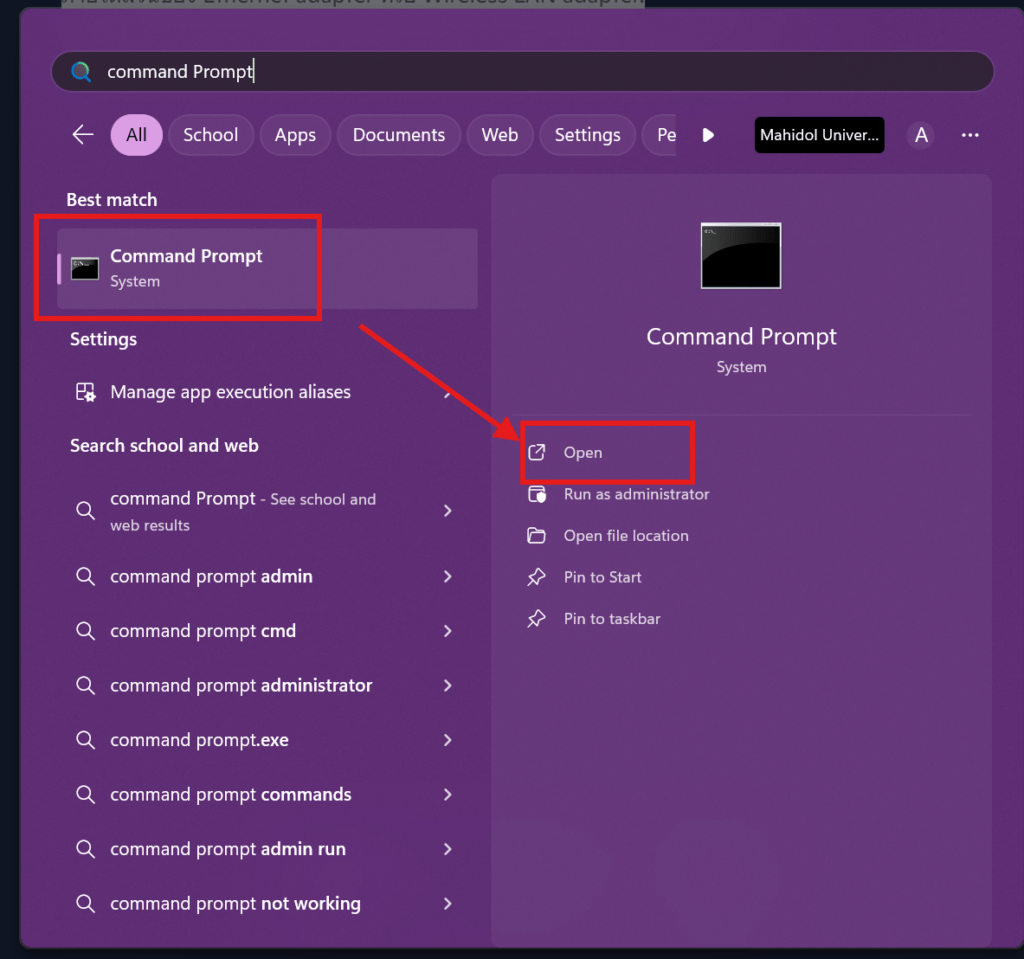Click the search magnifier icon in search box
This screenshot has height=959, width=1024.
[x=81, y=71]
